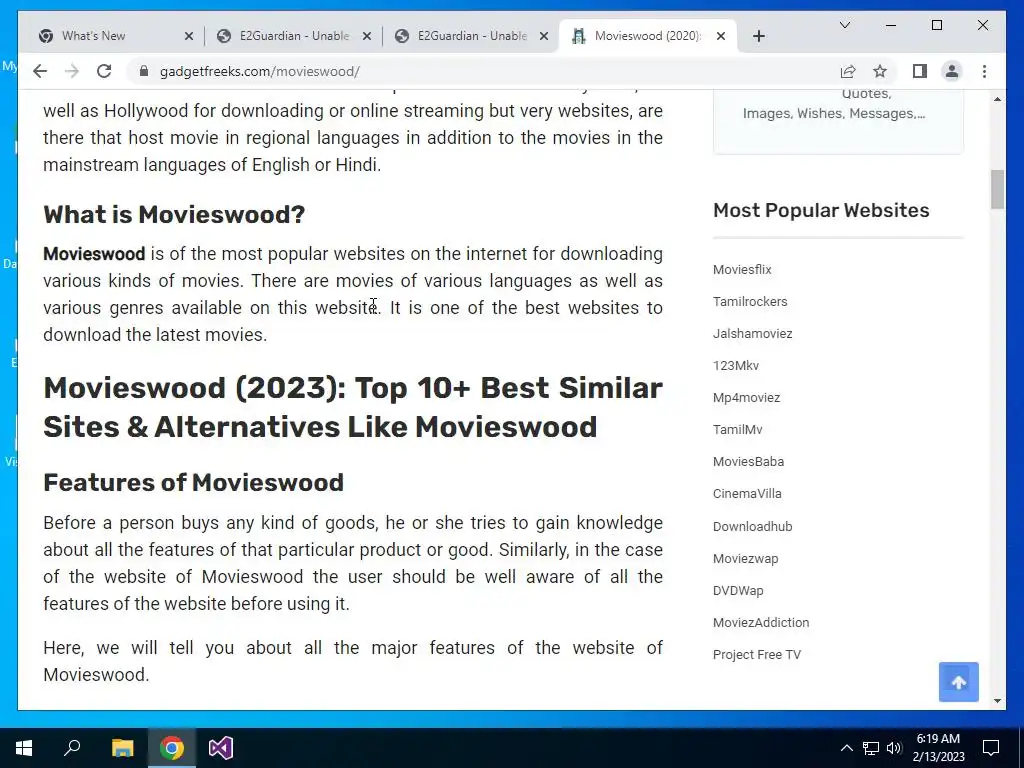Open the MoviesBaba link
The height and width of the screenshot is (768, 1024).
[x=748, y=462]
